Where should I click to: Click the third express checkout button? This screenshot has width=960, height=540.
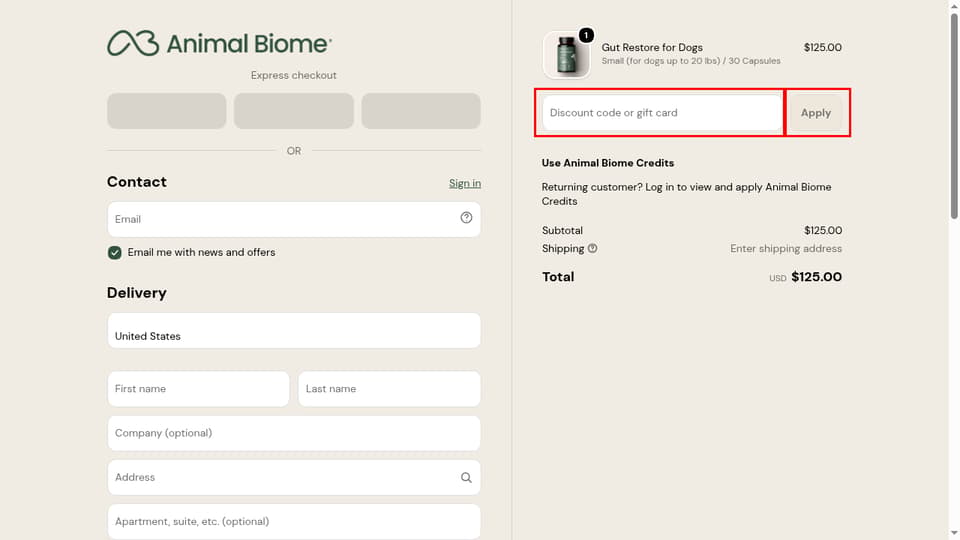pos(421,111)
